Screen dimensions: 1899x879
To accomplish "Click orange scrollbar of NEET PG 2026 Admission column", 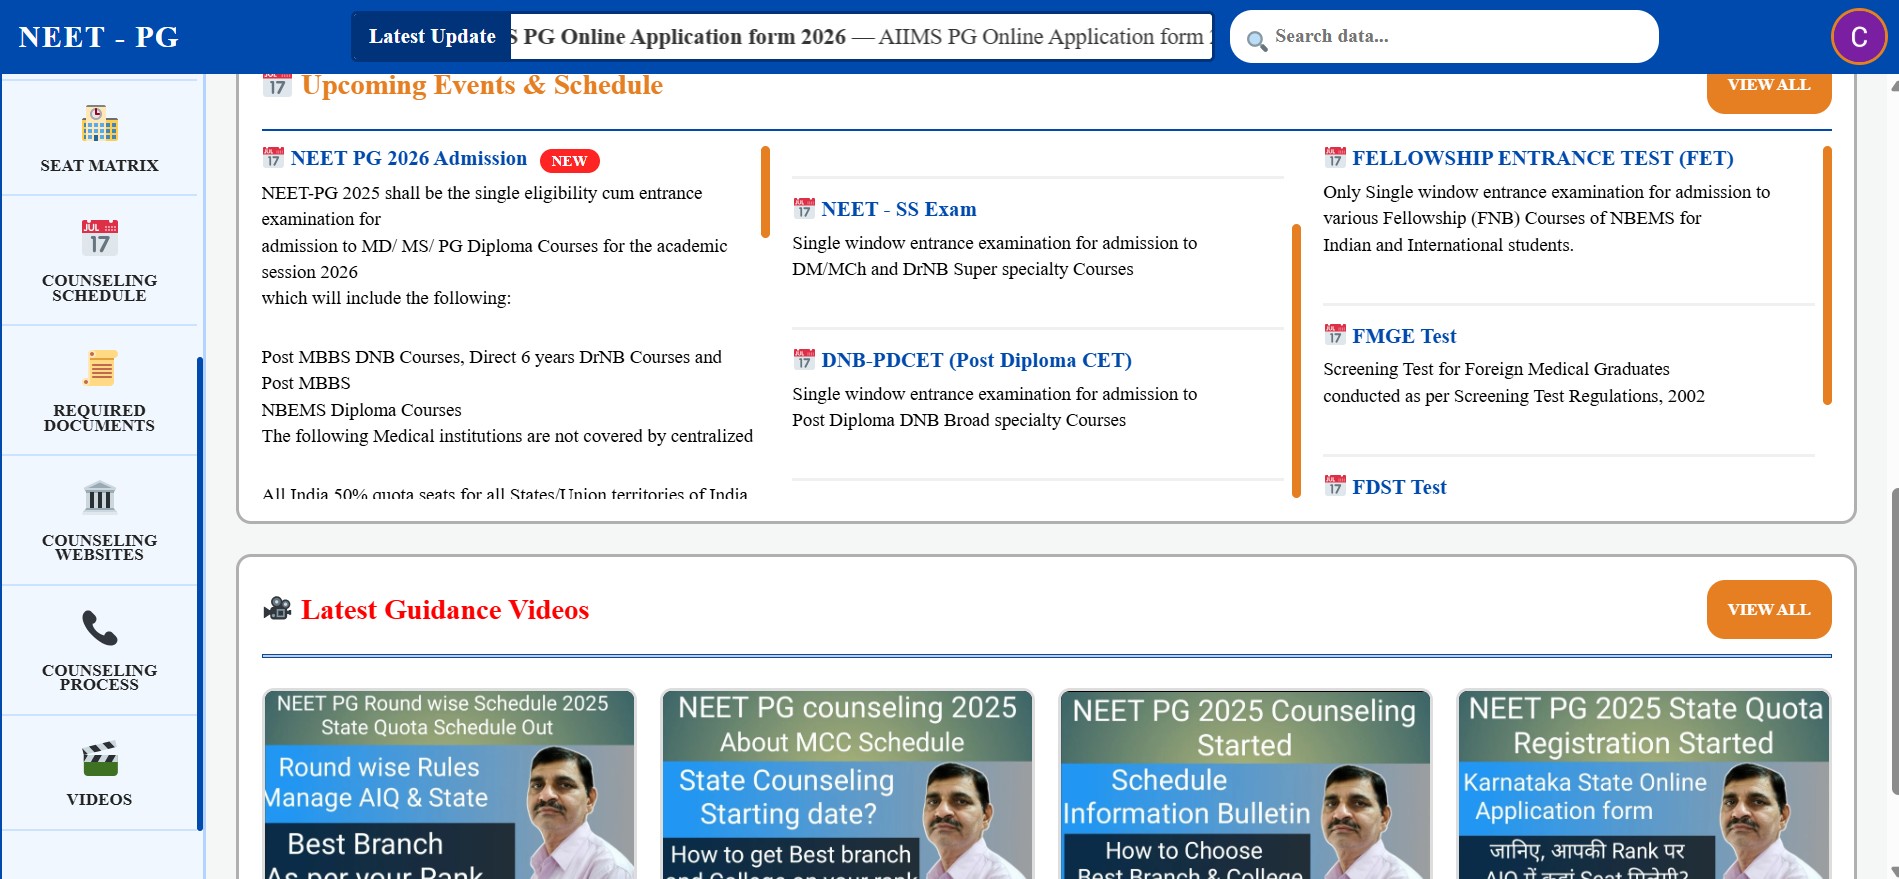I will (x=765, y=192).
